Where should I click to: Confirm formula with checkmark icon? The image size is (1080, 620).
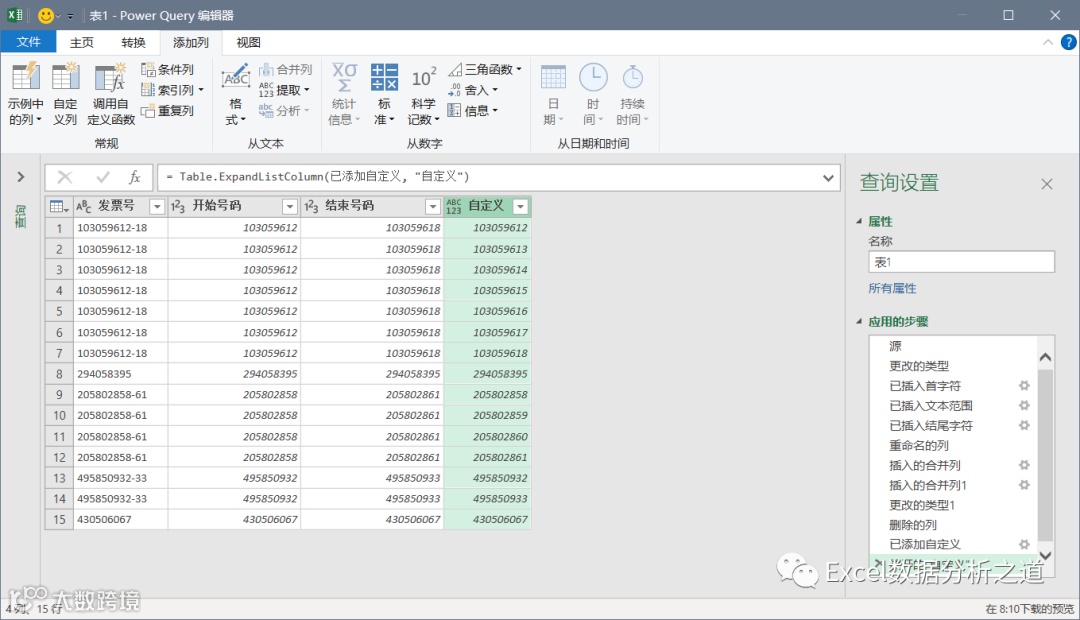point(103,178)
